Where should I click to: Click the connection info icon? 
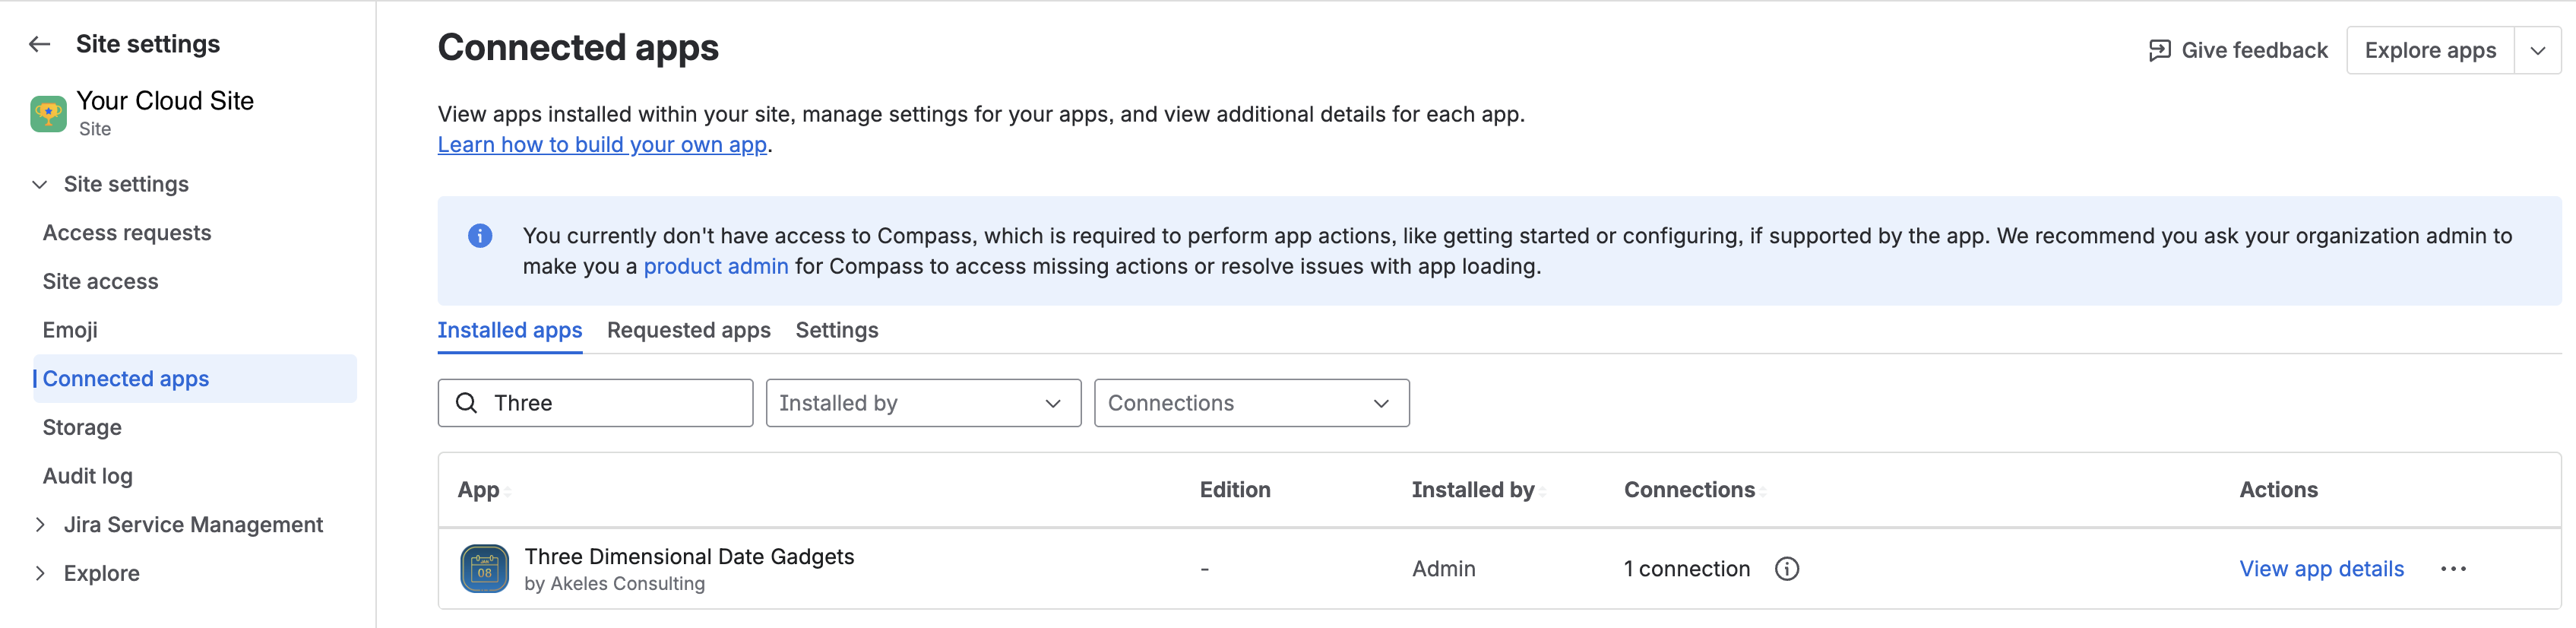point(1786,569)
